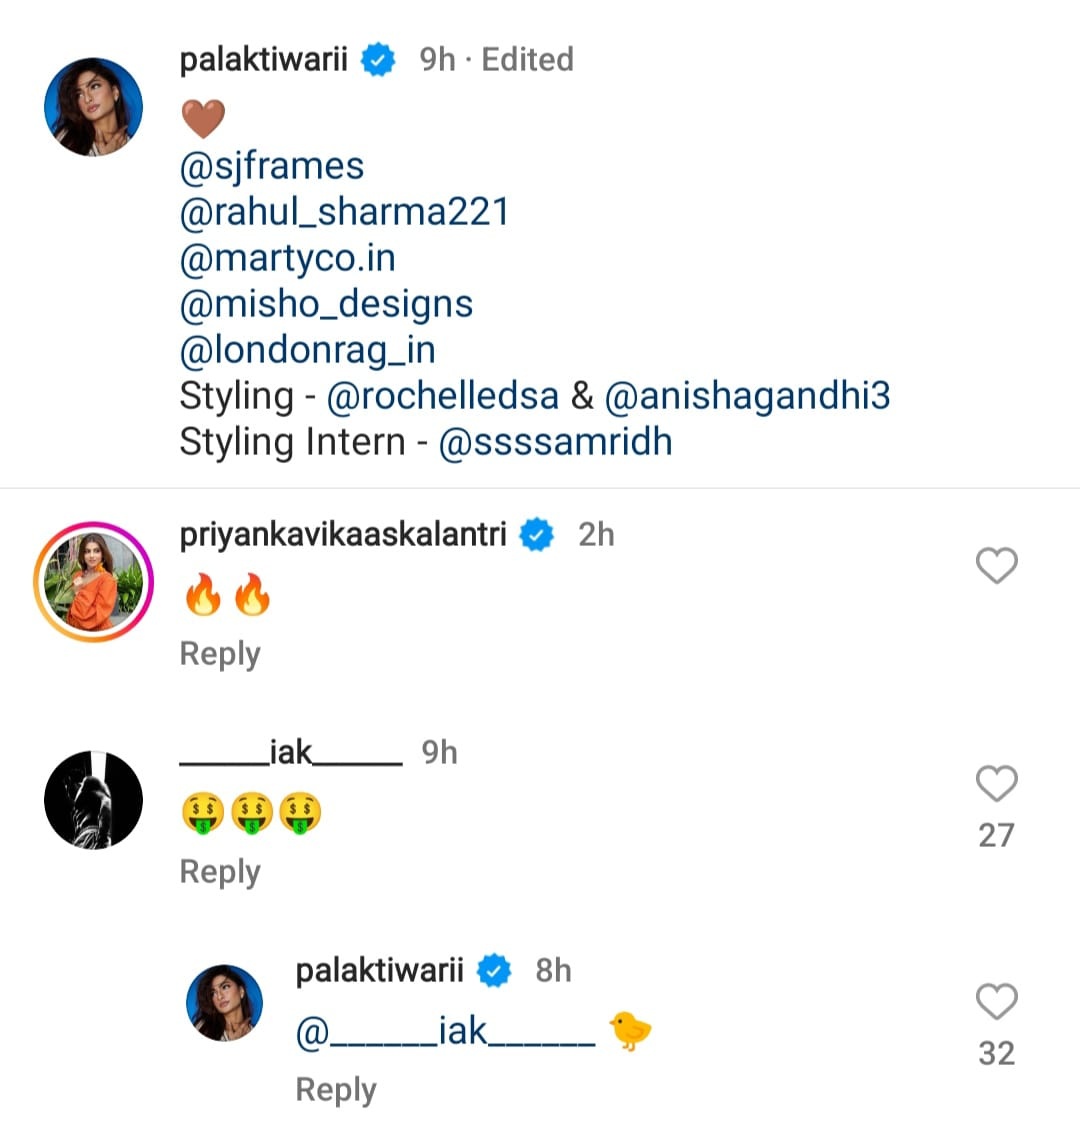View priyankavikaaskalantri's story avatar
This screenshot has height=1130, width=1080.
[94, 580]
